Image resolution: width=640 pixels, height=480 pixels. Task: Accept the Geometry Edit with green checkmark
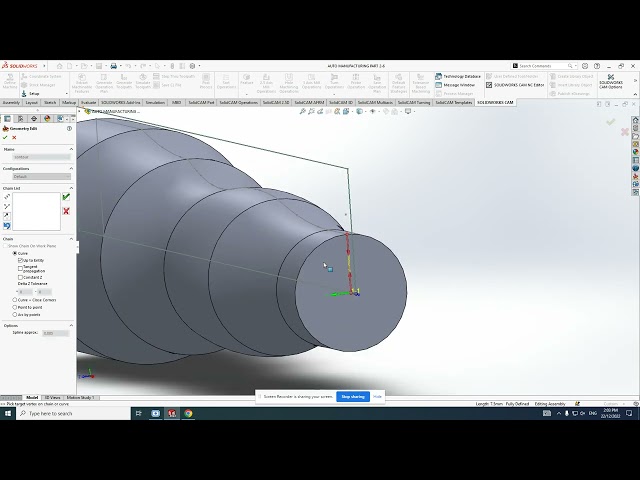point(5,138)
